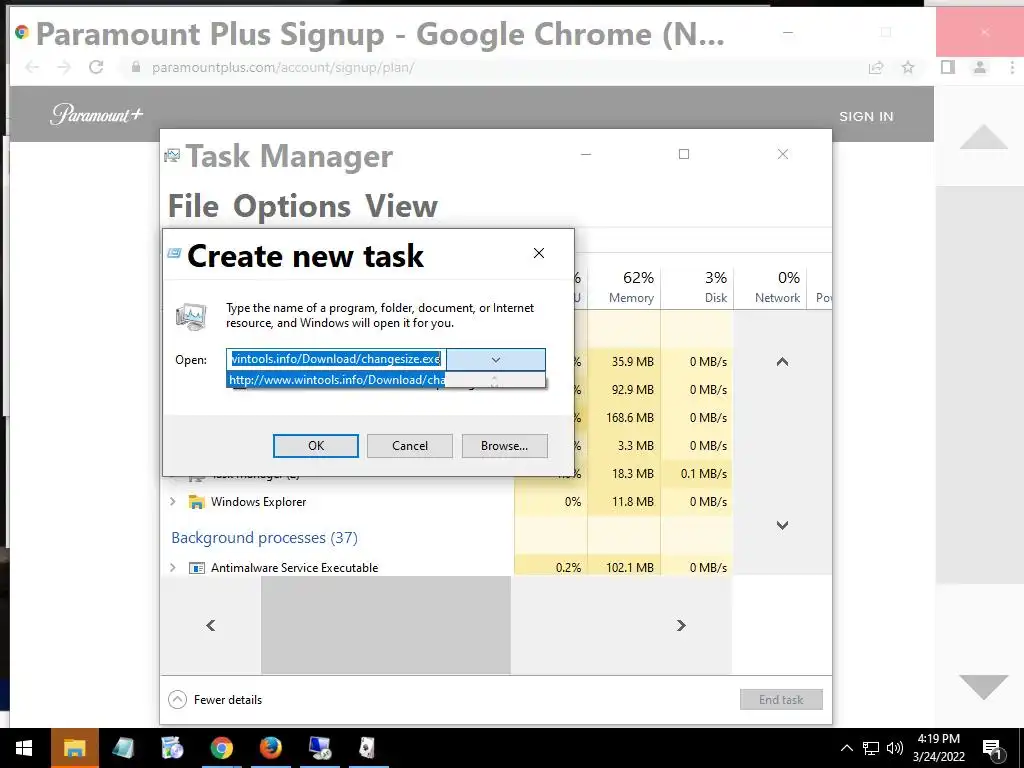
Task: Click the Task Manager horizontal scrollbar thumb
Action: [386, 626]
